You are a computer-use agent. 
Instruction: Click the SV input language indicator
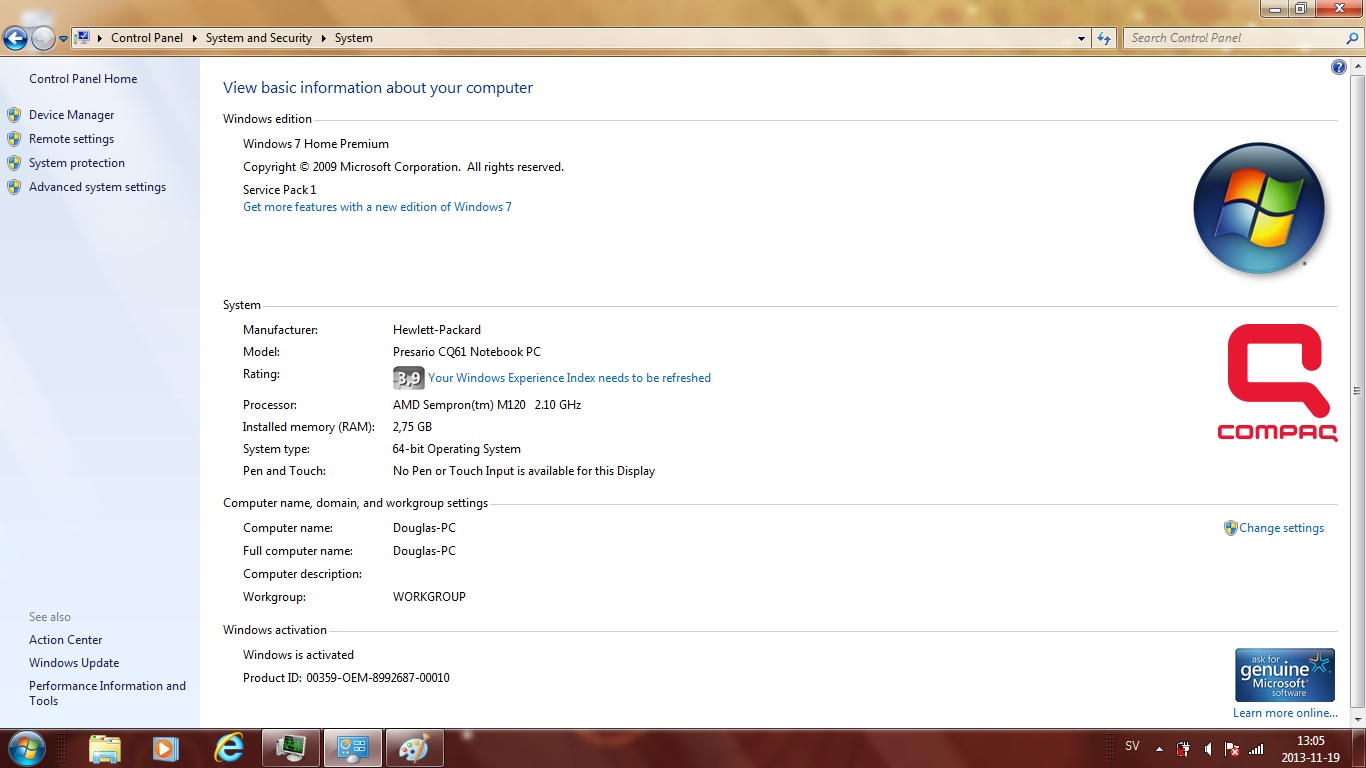click(x=1132, y=746)
